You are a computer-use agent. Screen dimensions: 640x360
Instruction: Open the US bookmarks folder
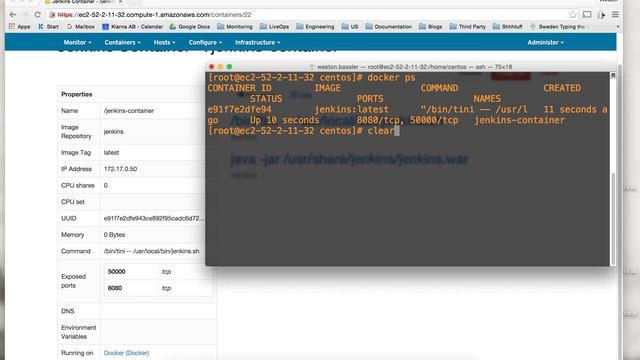point(350,27)
